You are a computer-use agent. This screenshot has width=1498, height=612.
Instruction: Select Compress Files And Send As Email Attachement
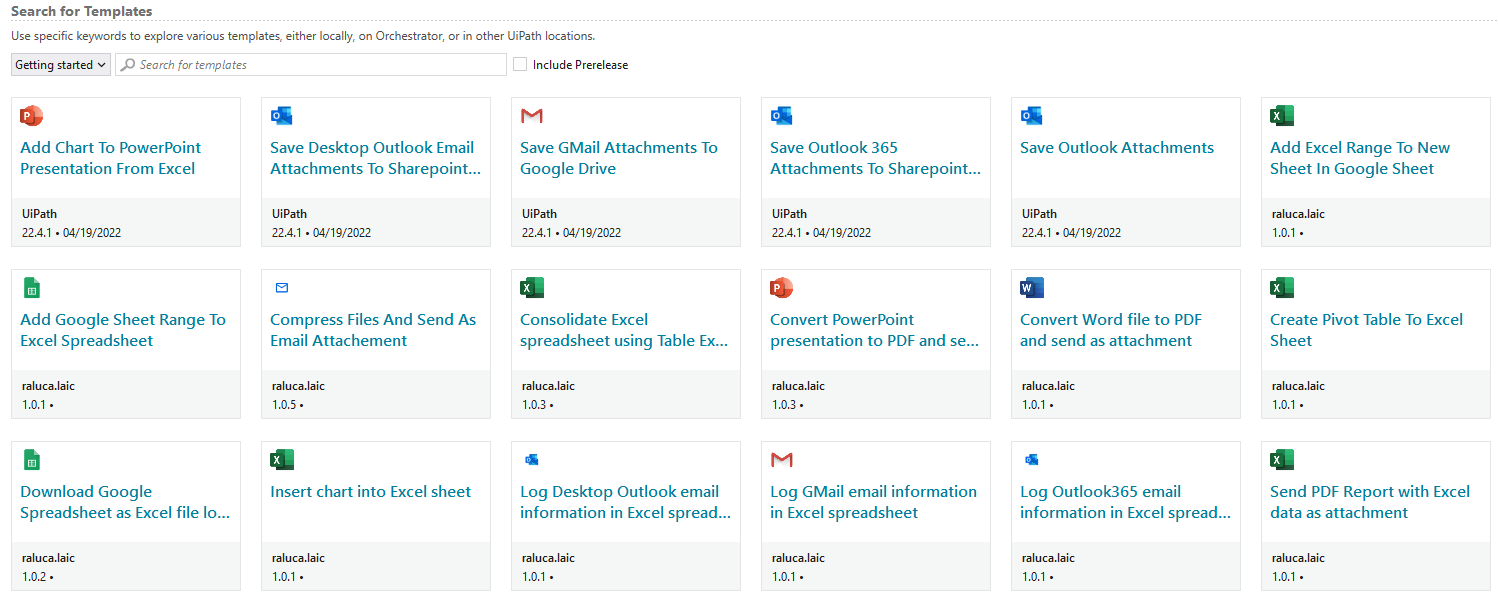(373, 330)
